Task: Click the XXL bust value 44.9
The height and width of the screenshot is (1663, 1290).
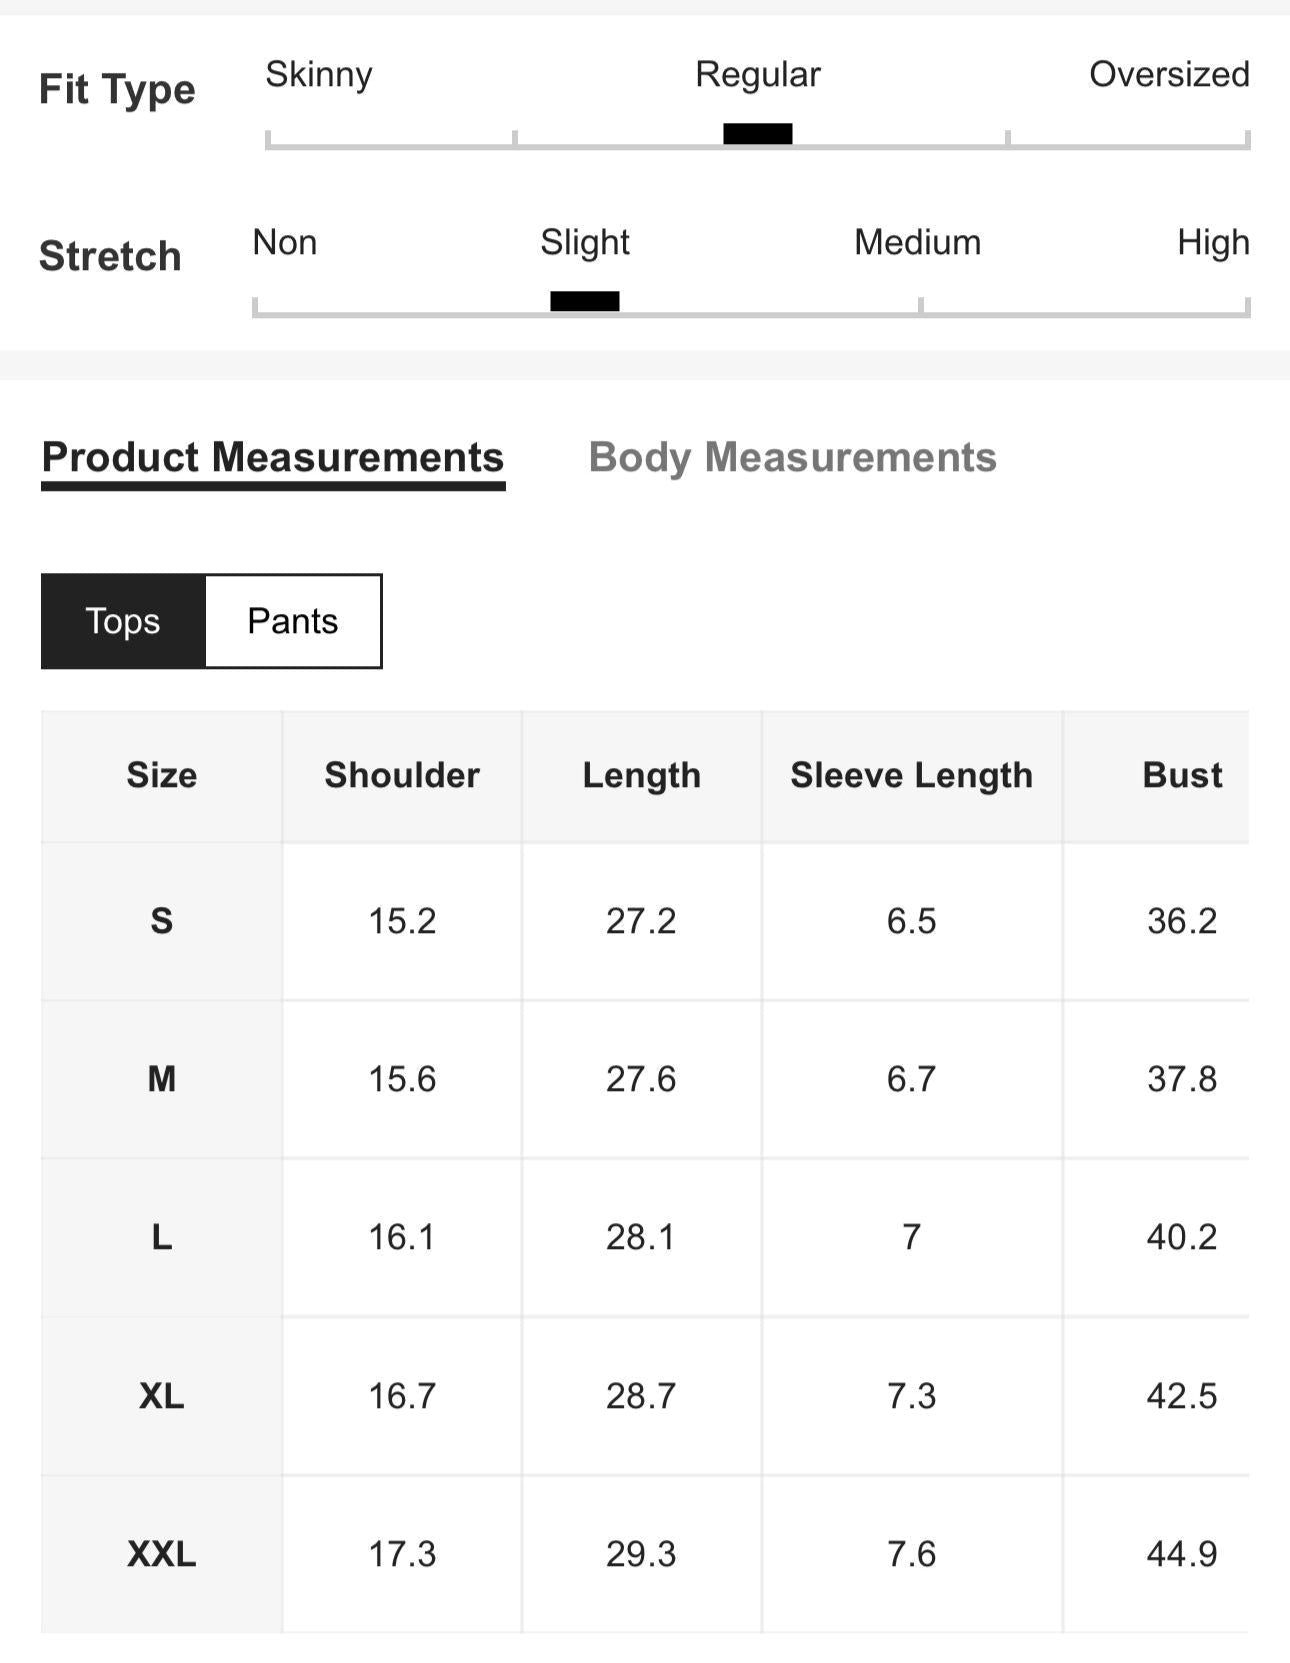Action: (1182, 1554)
